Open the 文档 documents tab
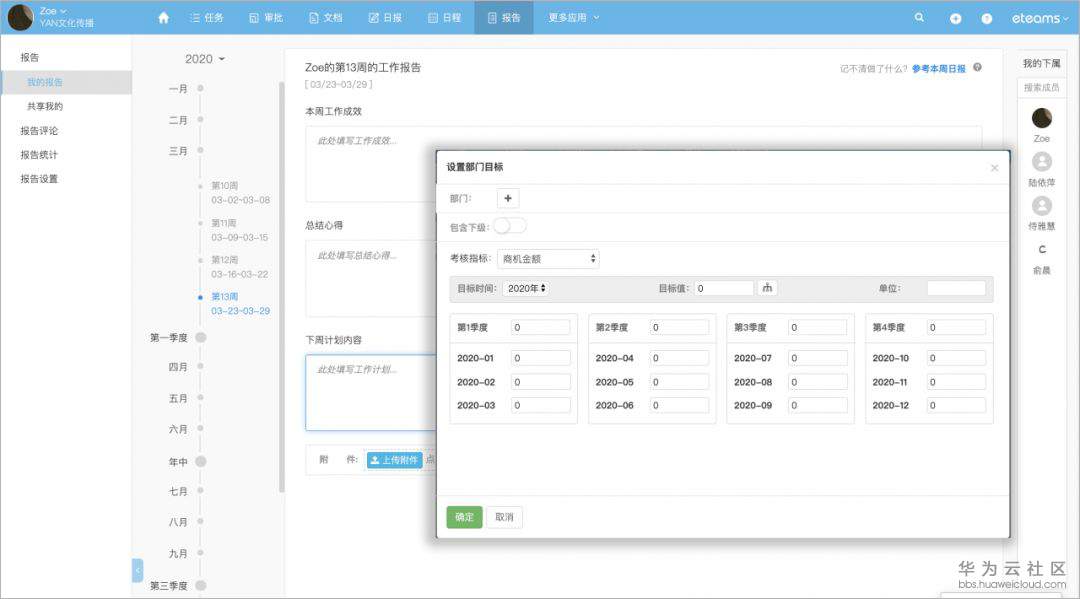The height and width of the screenshot is (599, 1080). (325, 18)
